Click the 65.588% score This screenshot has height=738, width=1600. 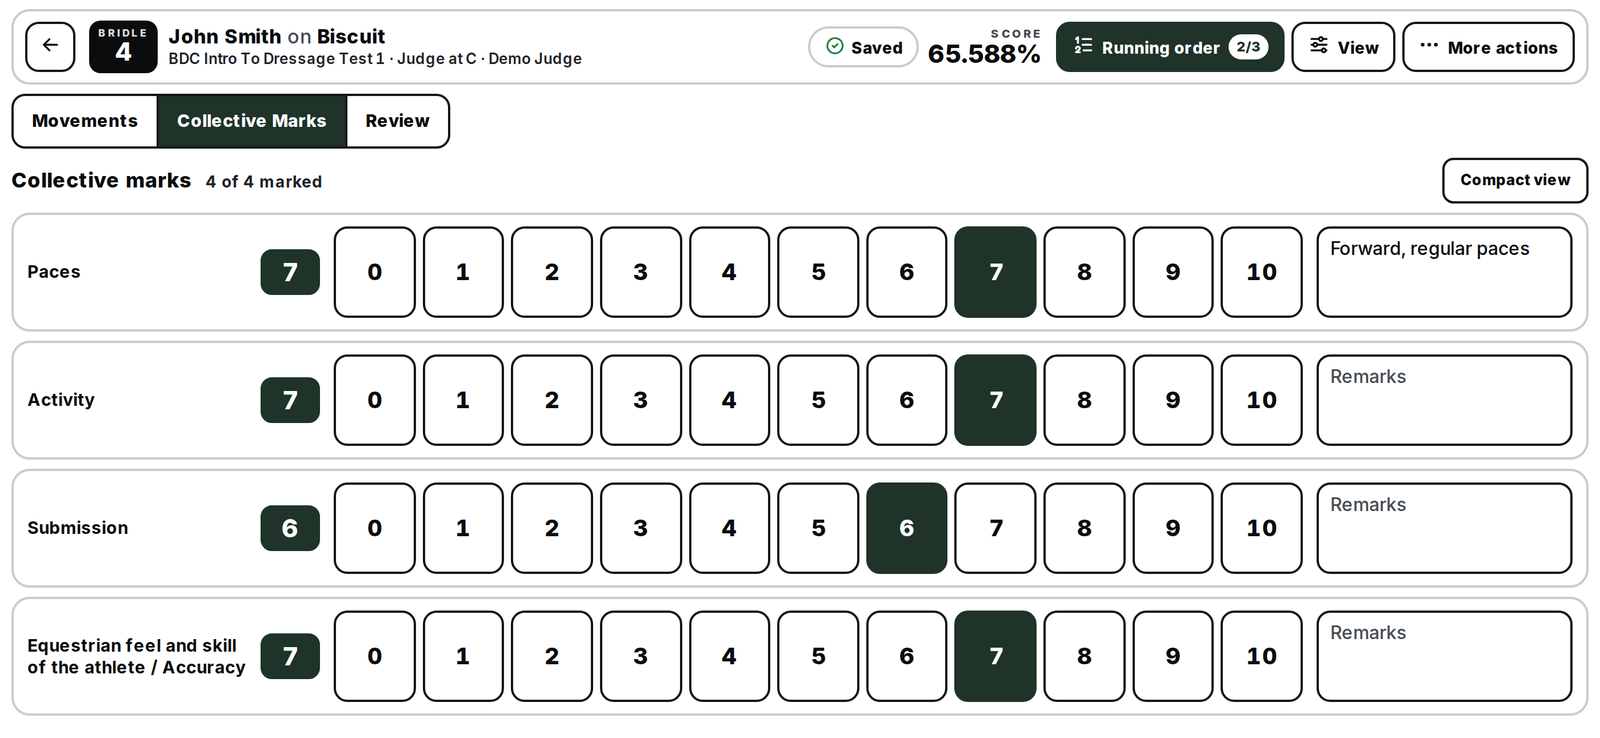coord(984,54)
